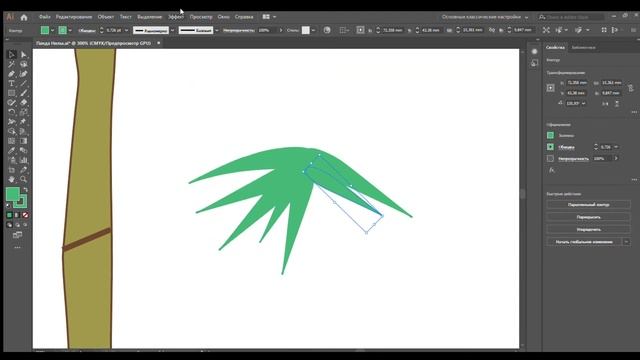
Task: Select the Pen tool
Action: (11, 74)
